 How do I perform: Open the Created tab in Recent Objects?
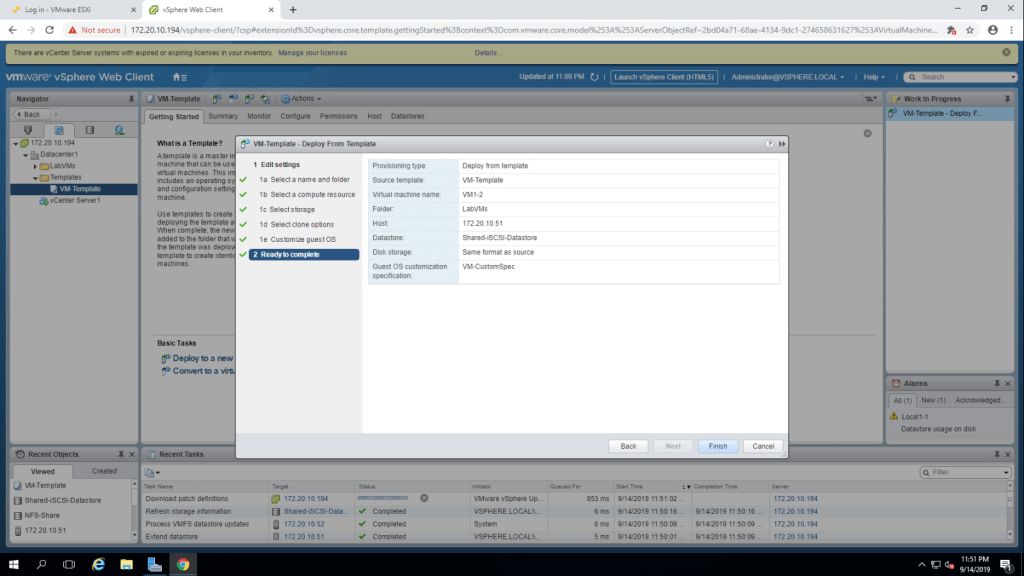tap(104, 471)
